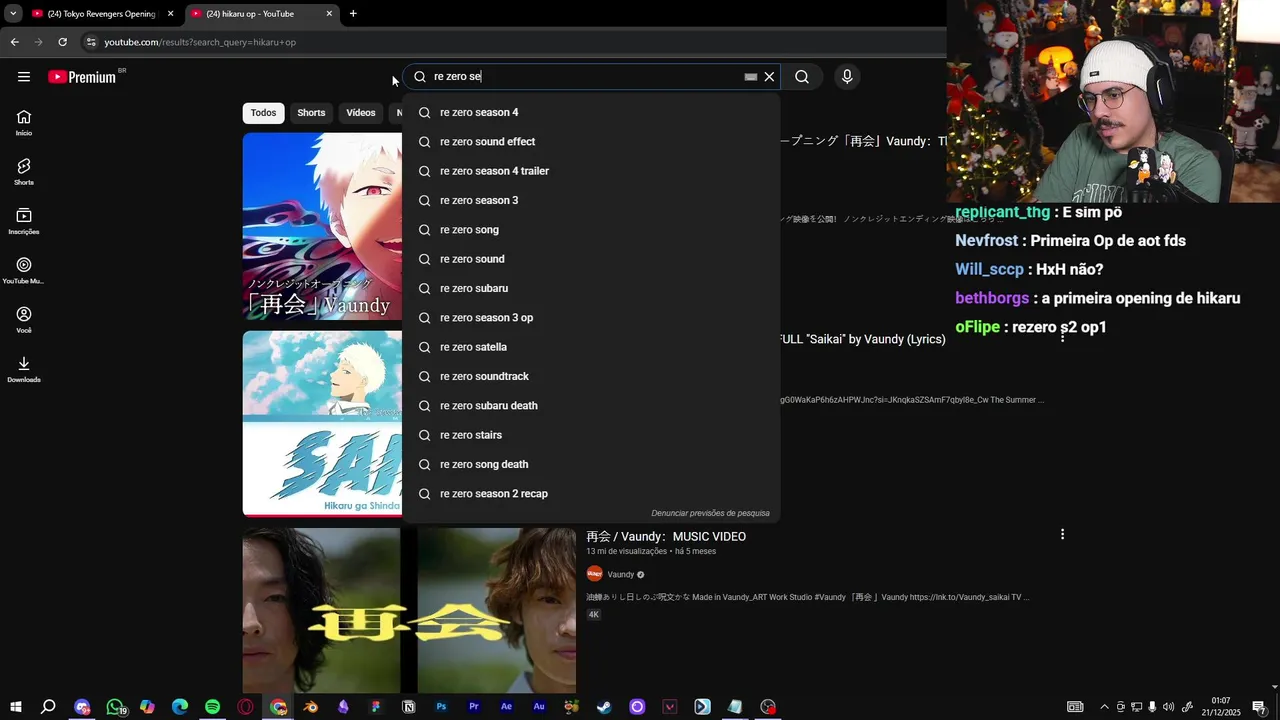This screenshot has width=1280, height=720.
Task: Open Blender from the taskbar
Action: pyautogui.click(x=311, y=707)
